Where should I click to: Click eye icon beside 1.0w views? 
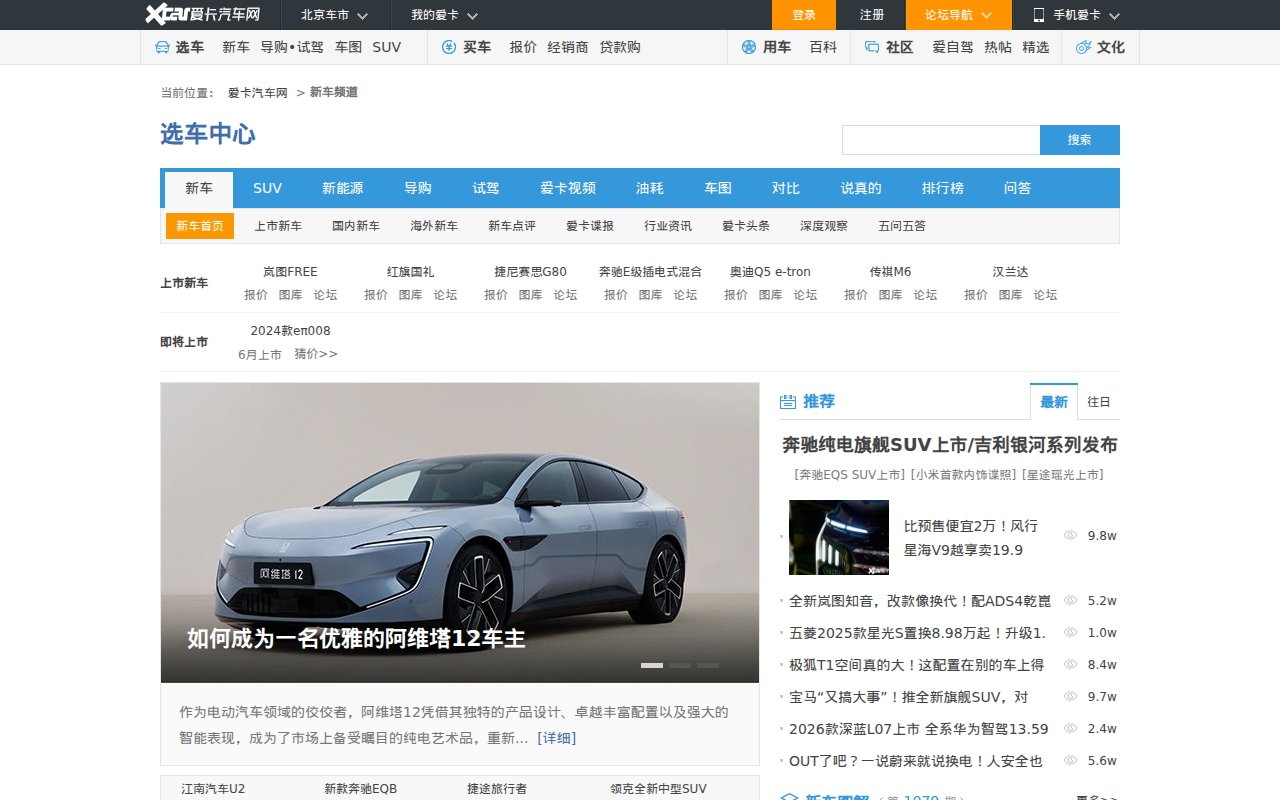(1070, 633)
